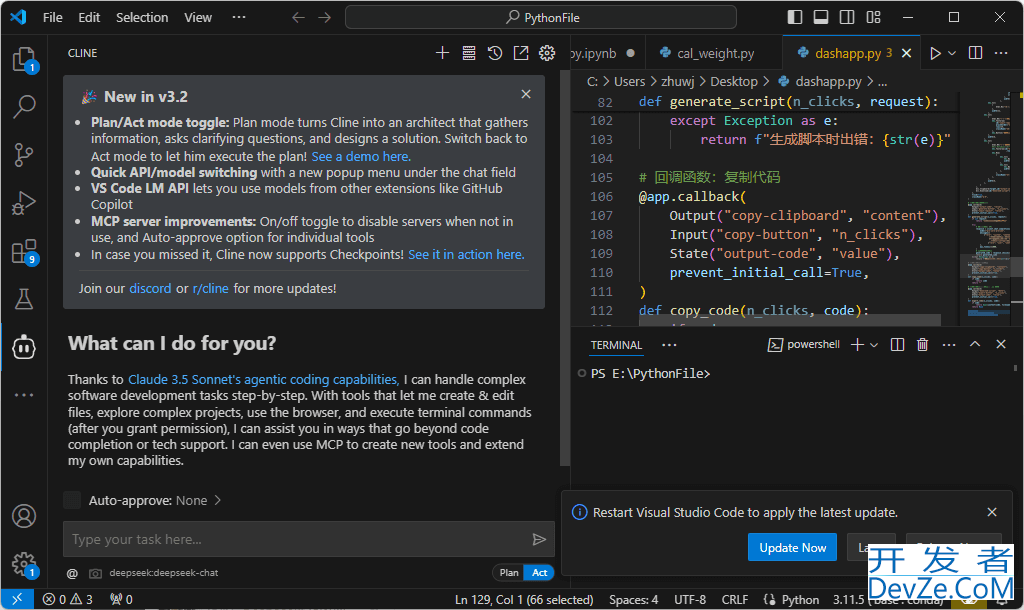Open Cline in editor popout icon
The image size is (1024, 610).
521,53
